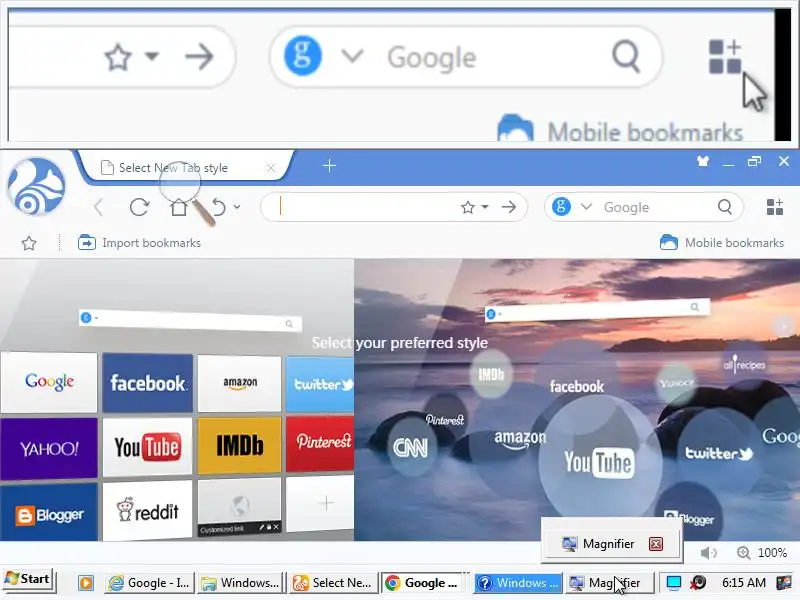The height and width of the screenshot is (600, 800).
Task: Click the reddit tile
Action: (148, 511)
